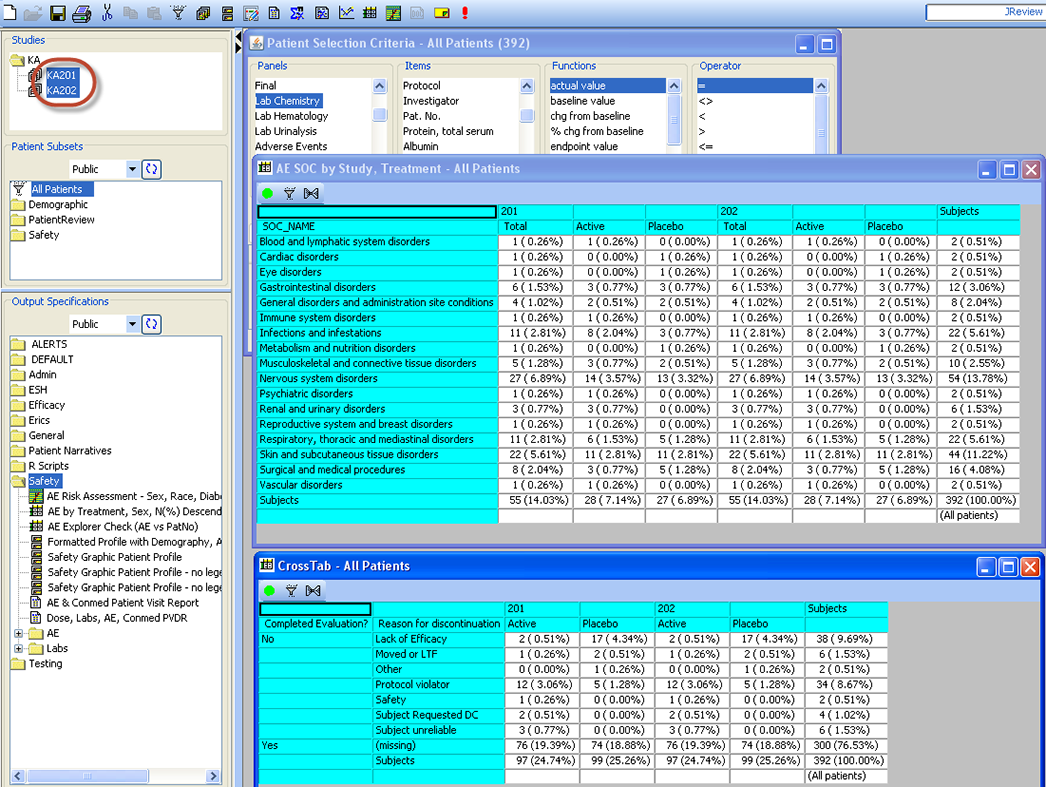The width and height of the screenshot is (1046, 787).
Task: Open patient filter with the main toolbar funnel icon
Action: pos(178,12)
